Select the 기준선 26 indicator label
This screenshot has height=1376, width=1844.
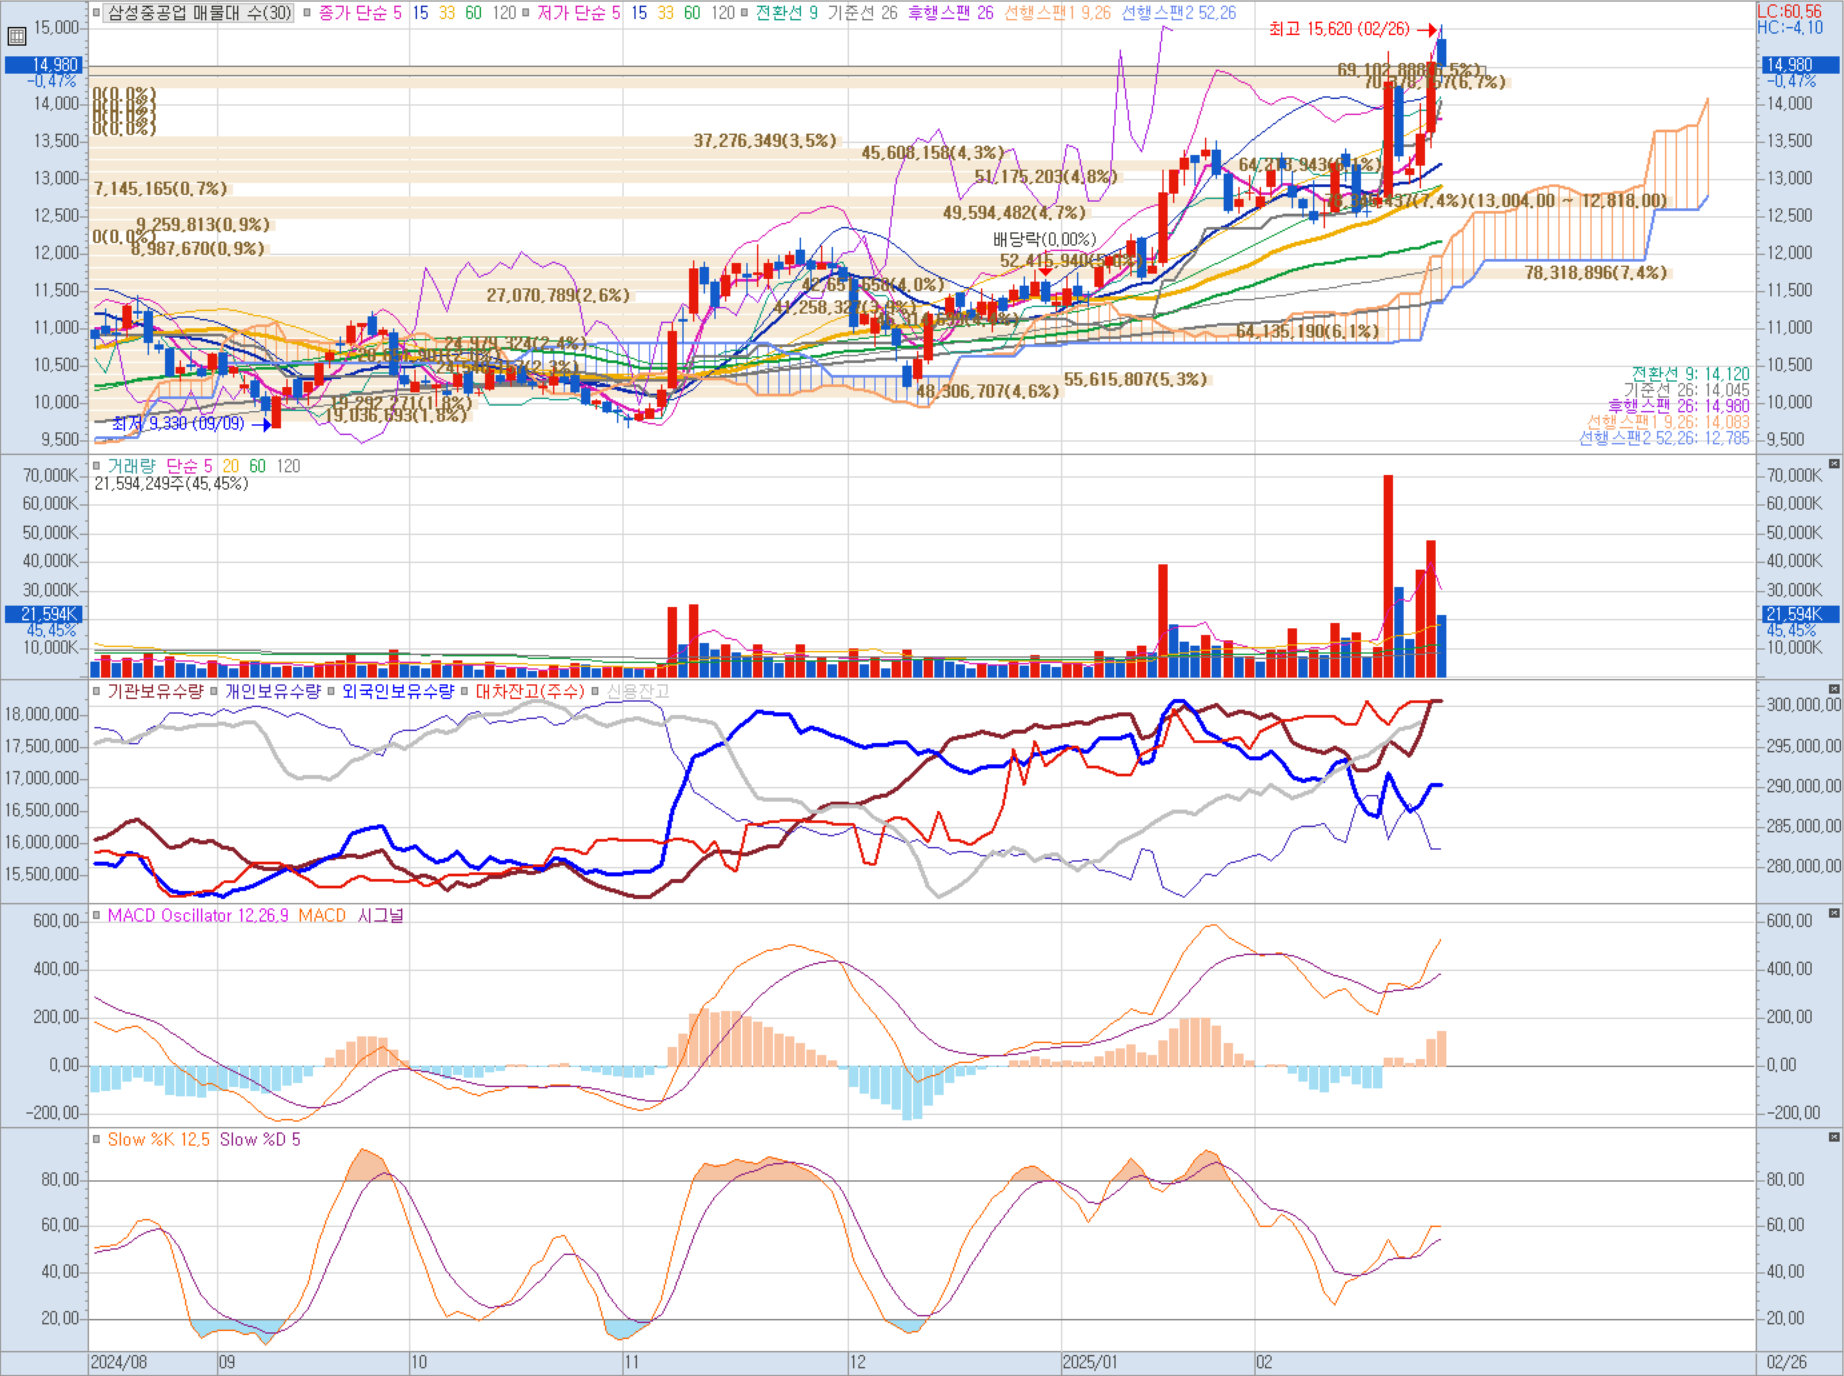pyautogui.click(x=862, y=13)
